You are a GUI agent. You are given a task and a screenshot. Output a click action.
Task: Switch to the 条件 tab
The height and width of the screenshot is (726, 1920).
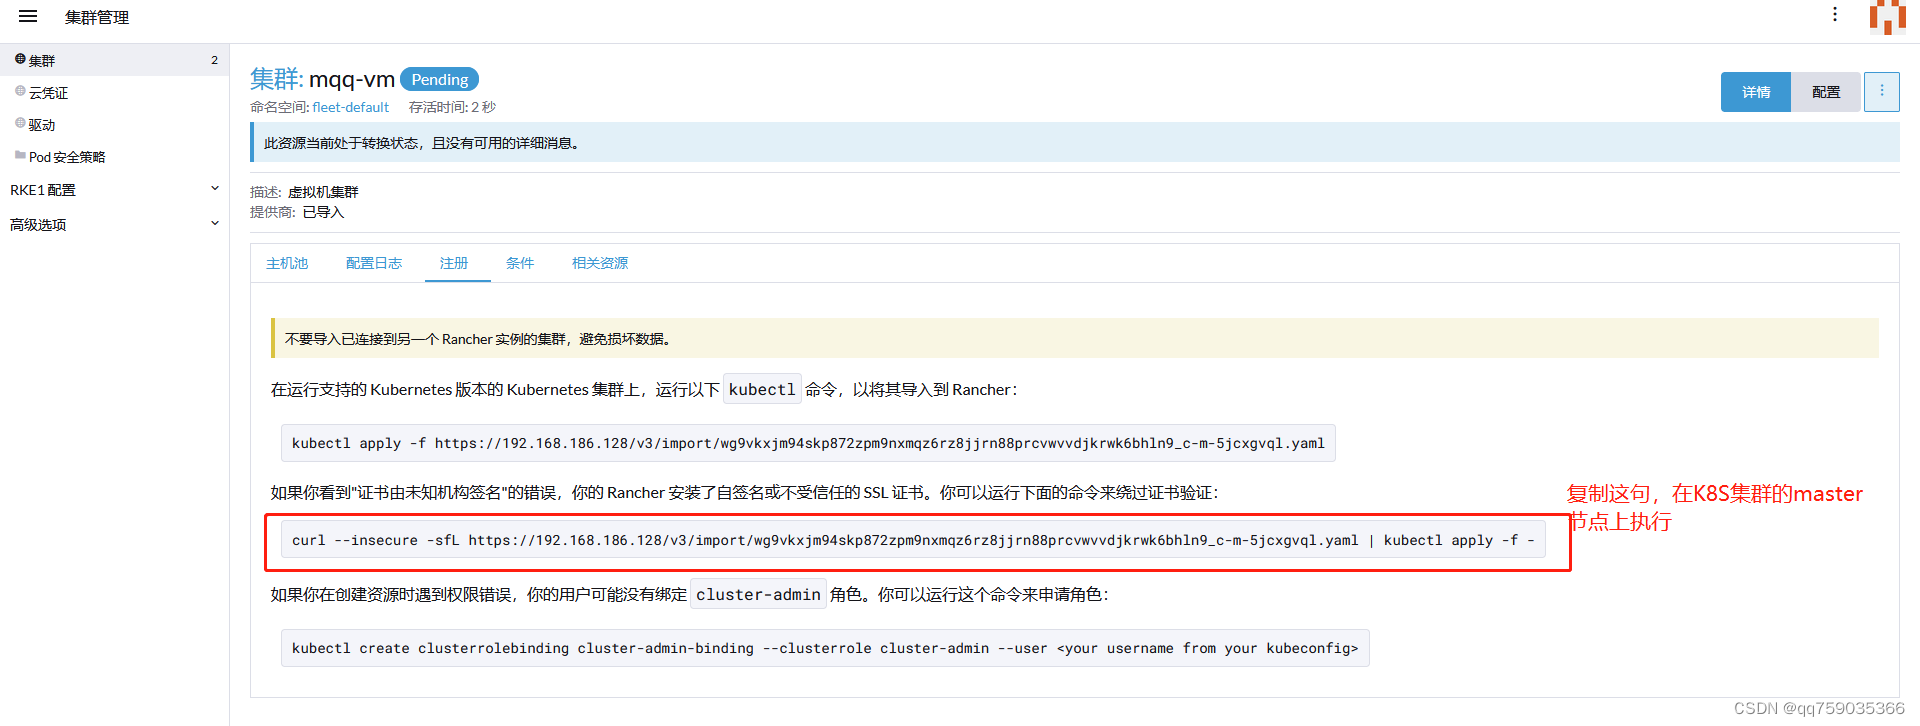520,263
